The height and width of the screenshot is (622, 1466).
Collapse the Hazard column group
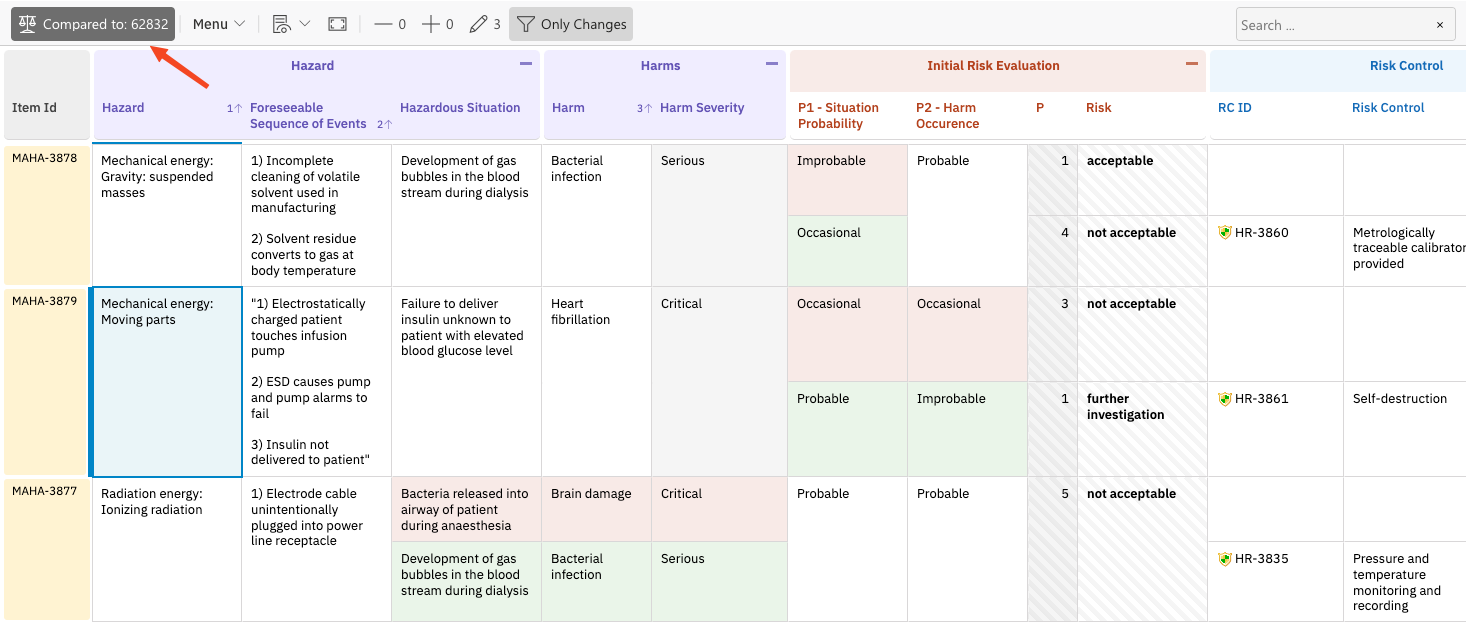[x=526, y=64]
